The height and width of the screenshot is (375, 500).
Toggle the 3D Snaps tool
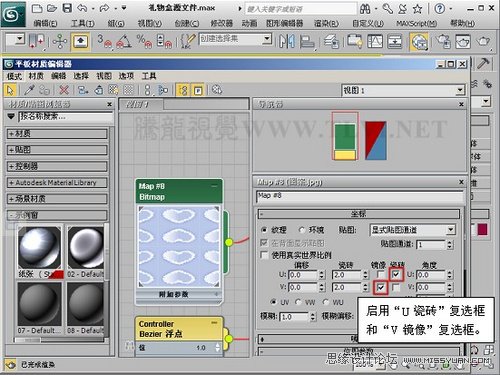pos(104,41)
